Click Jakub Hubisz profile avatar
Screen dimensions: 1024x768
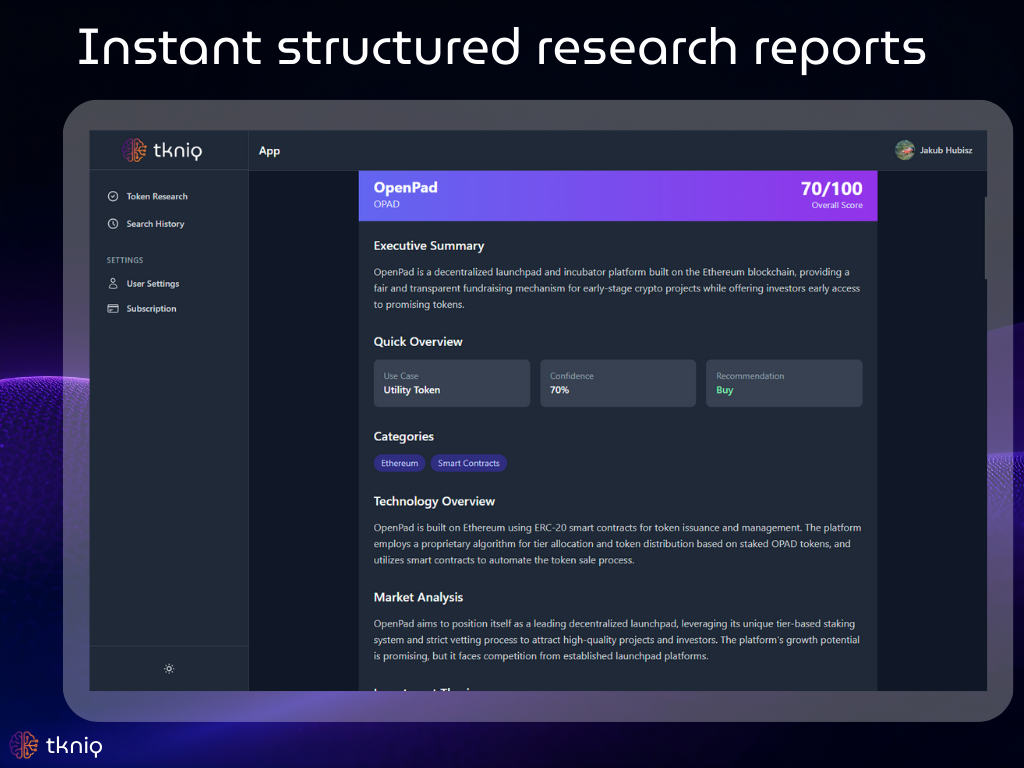point(904,150)
